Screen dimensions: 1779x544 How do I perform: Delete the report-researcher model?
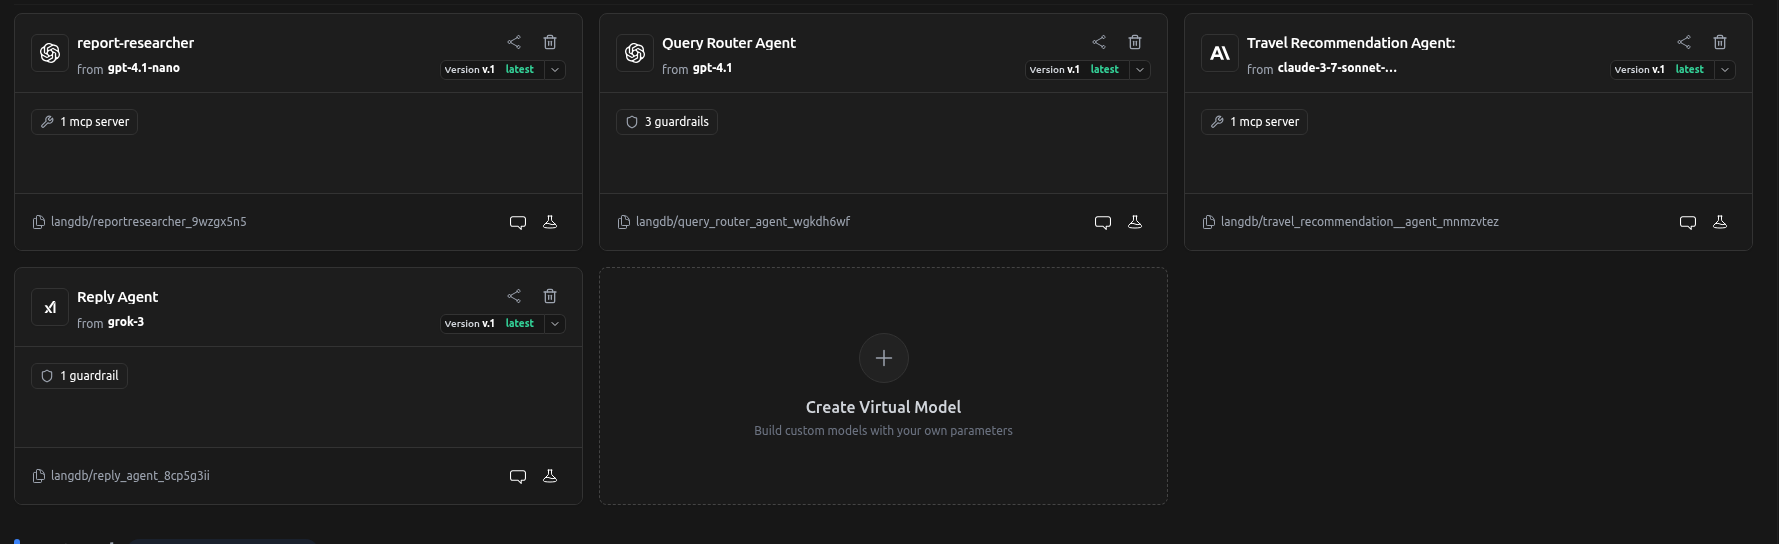pyautogui.click(x=550, y=42)
